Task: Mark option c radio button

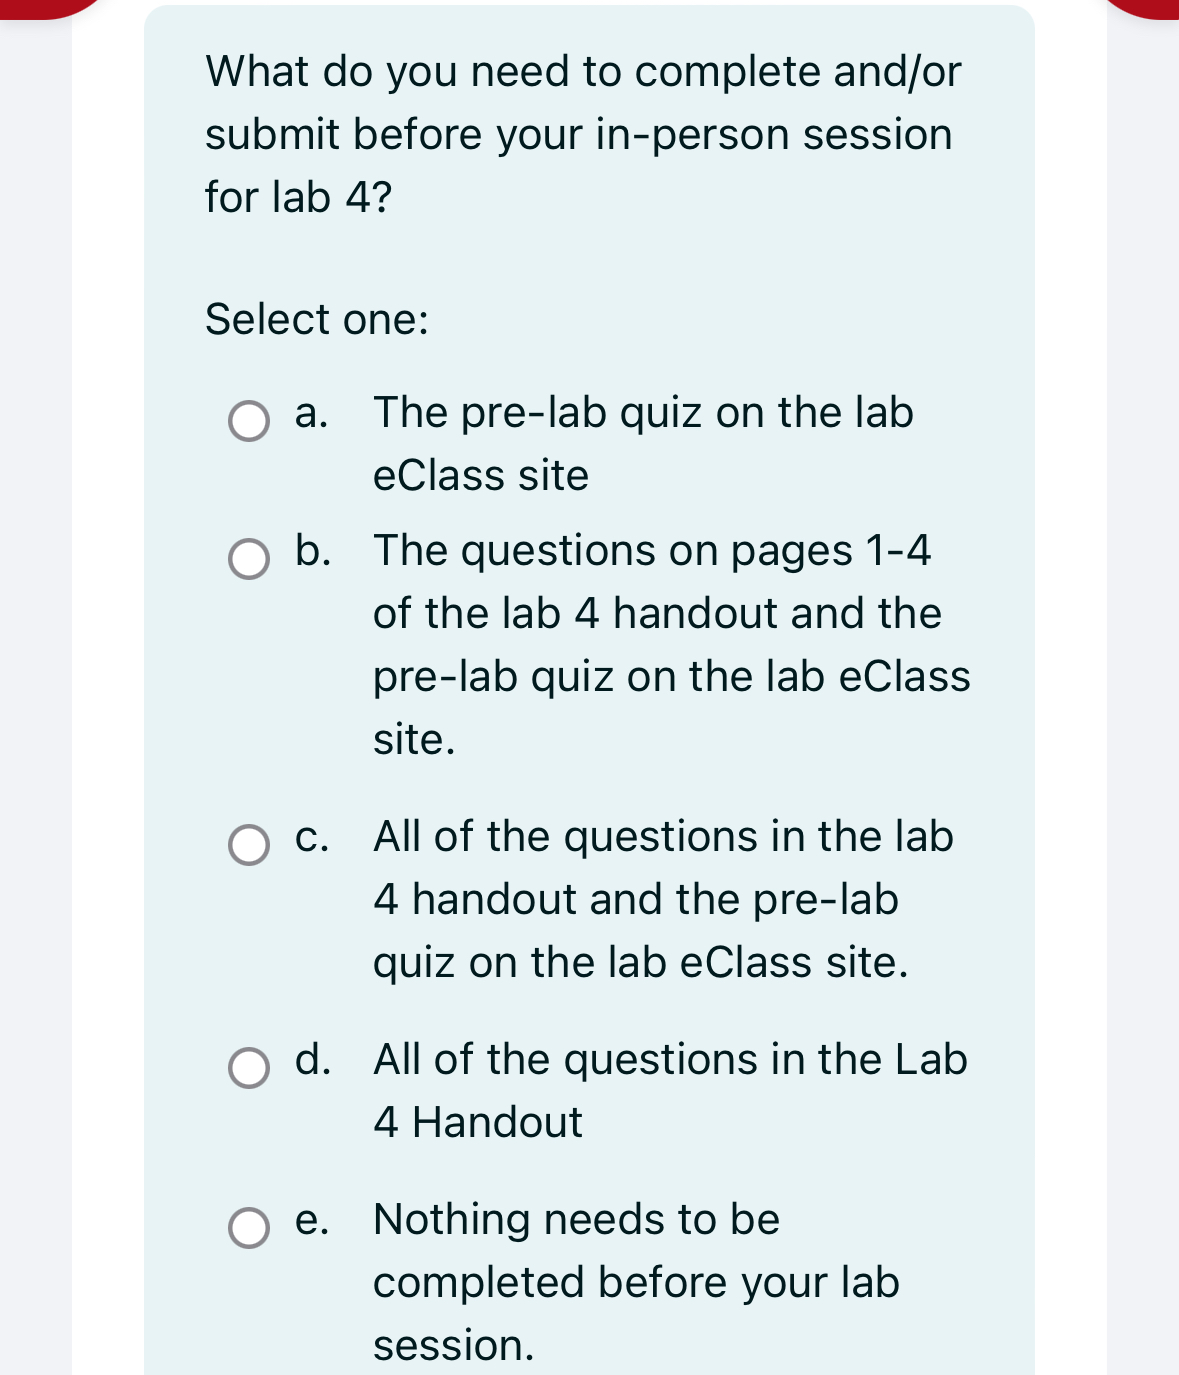Action: coord(248,845)
